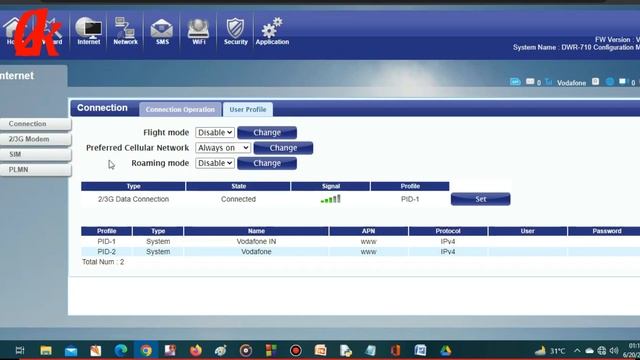Click the SIM status icon left of Vodafone

[515, 82]
